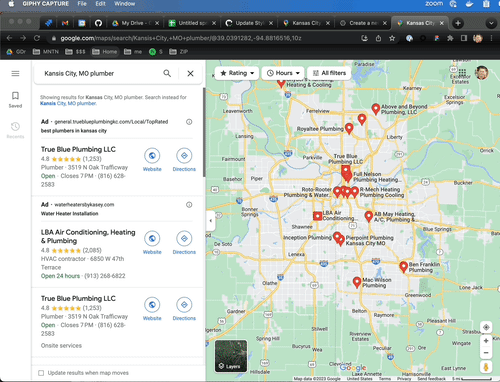Select the Ben Franklin Plumbing map pin
The height and width of the screenshot is (382, 500).
click(404, 267)
